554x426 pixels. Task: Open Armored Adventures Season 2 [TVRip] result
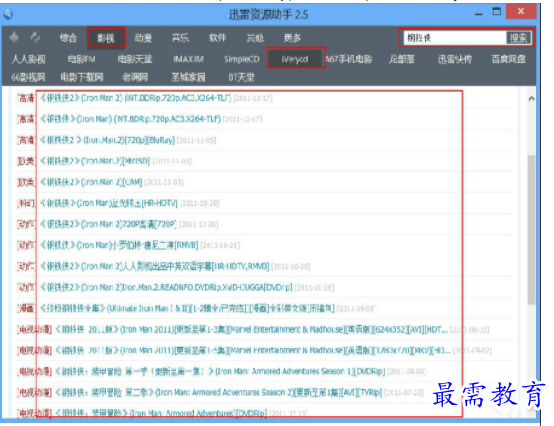click(x=219, y=392)
